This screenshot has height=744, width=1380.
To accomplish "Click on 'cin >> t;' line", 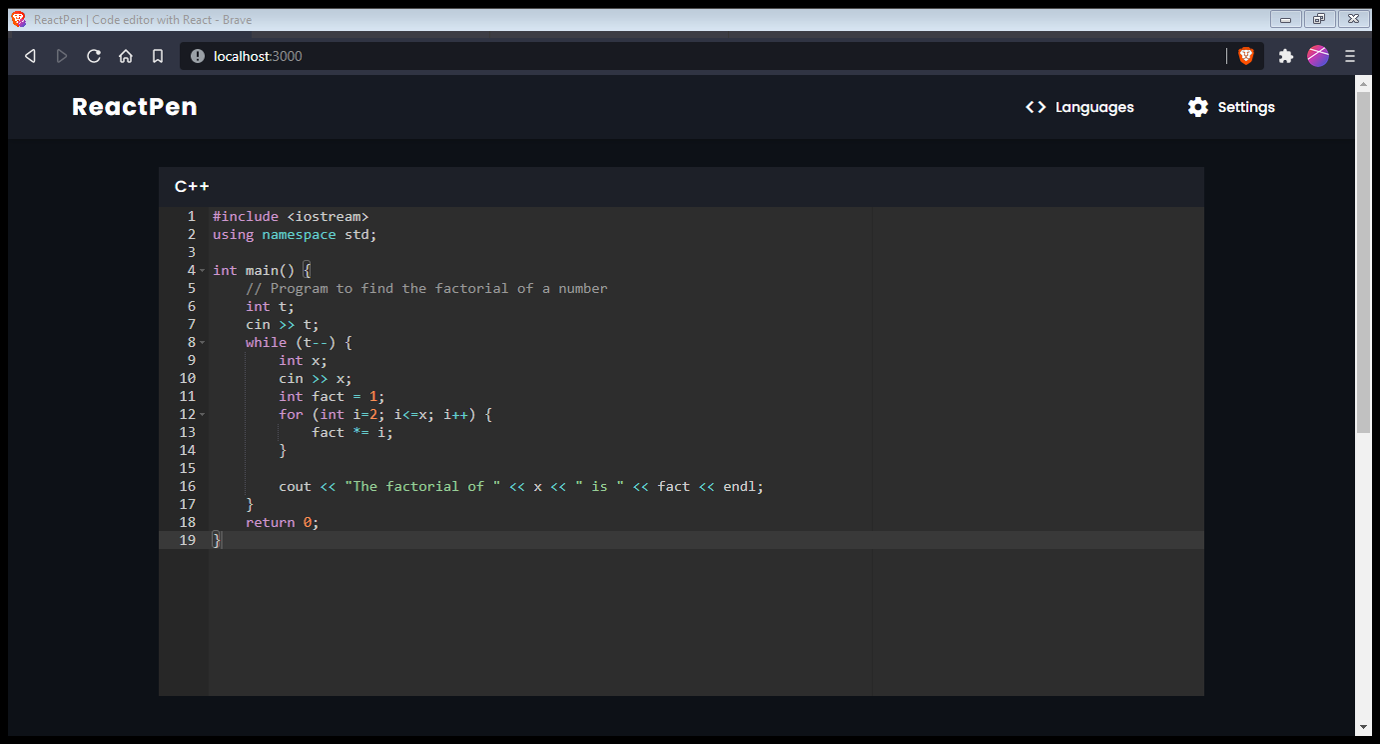I will pos(282,324).
